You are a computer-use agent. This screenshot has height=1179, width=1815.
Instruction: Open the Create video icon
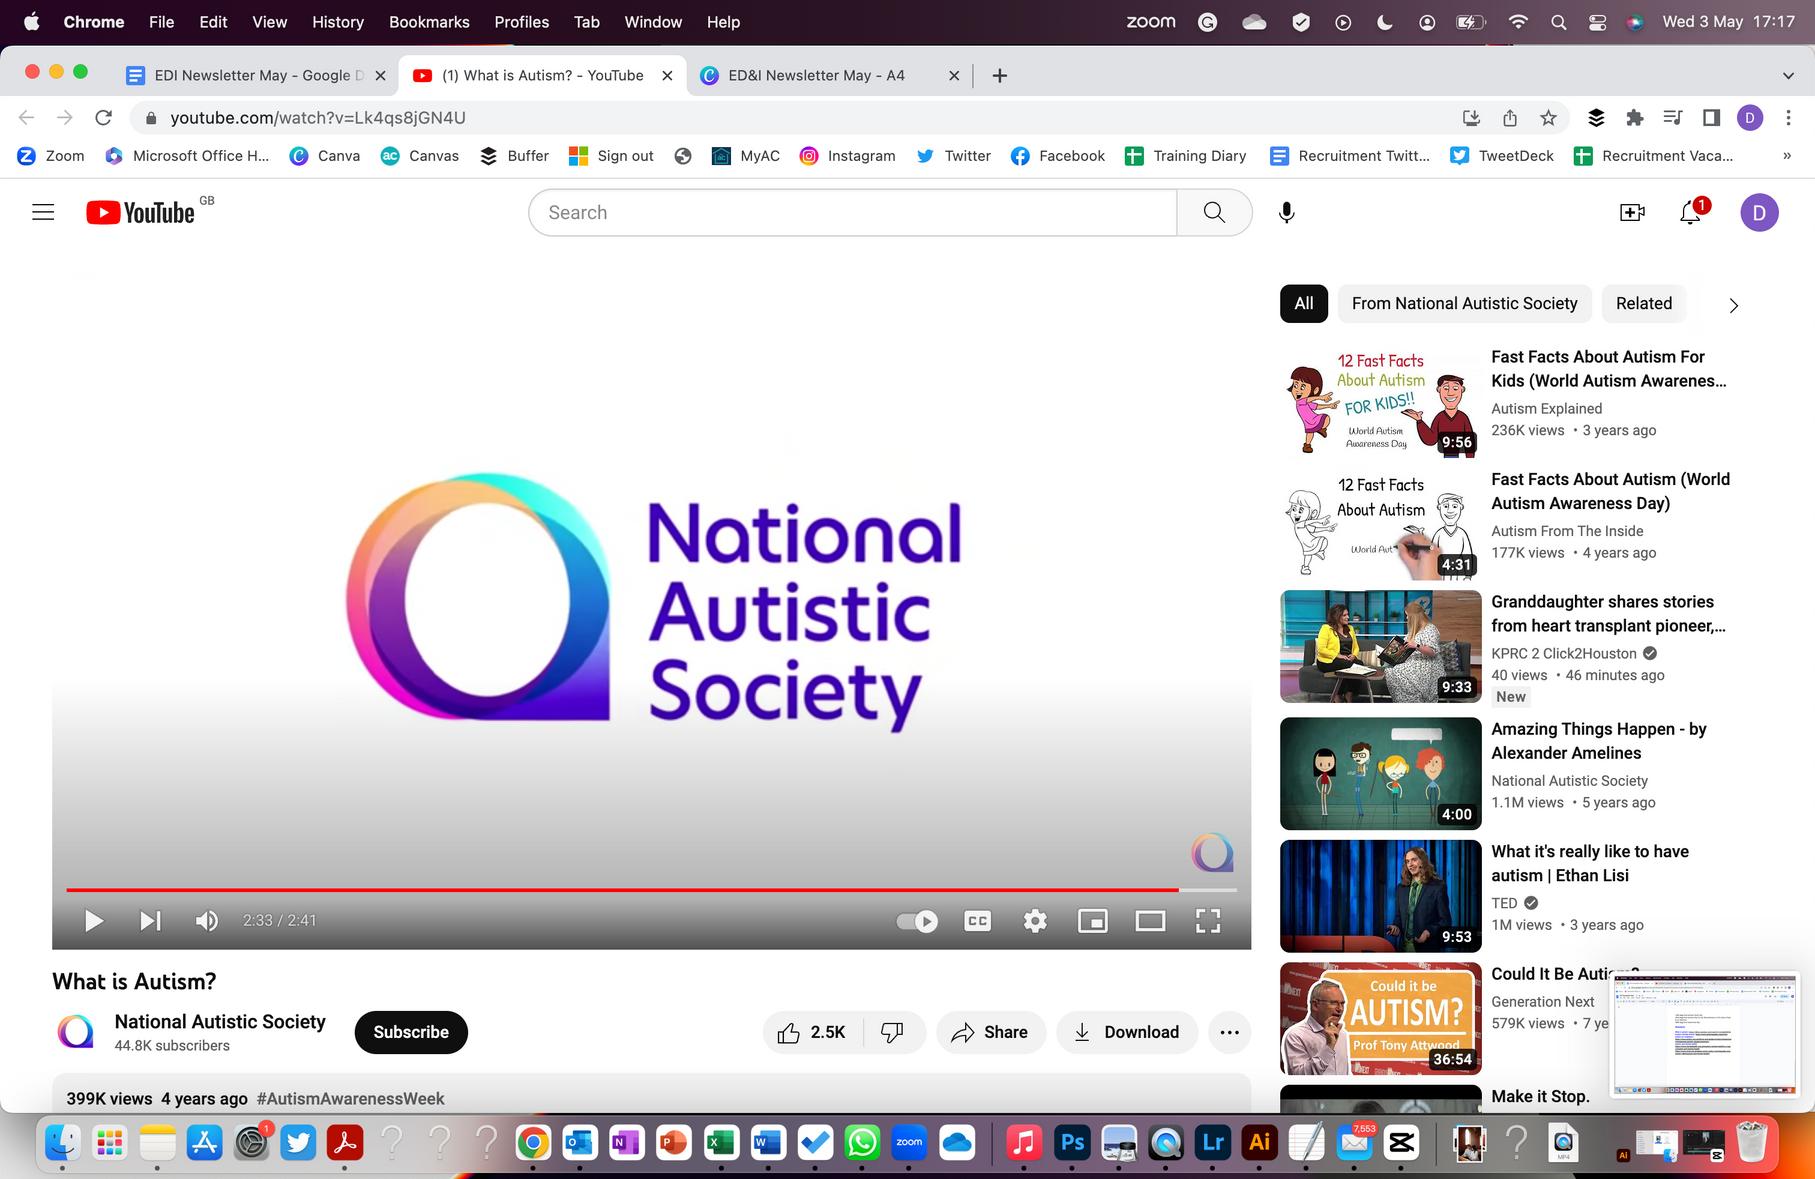point(1632,212)
